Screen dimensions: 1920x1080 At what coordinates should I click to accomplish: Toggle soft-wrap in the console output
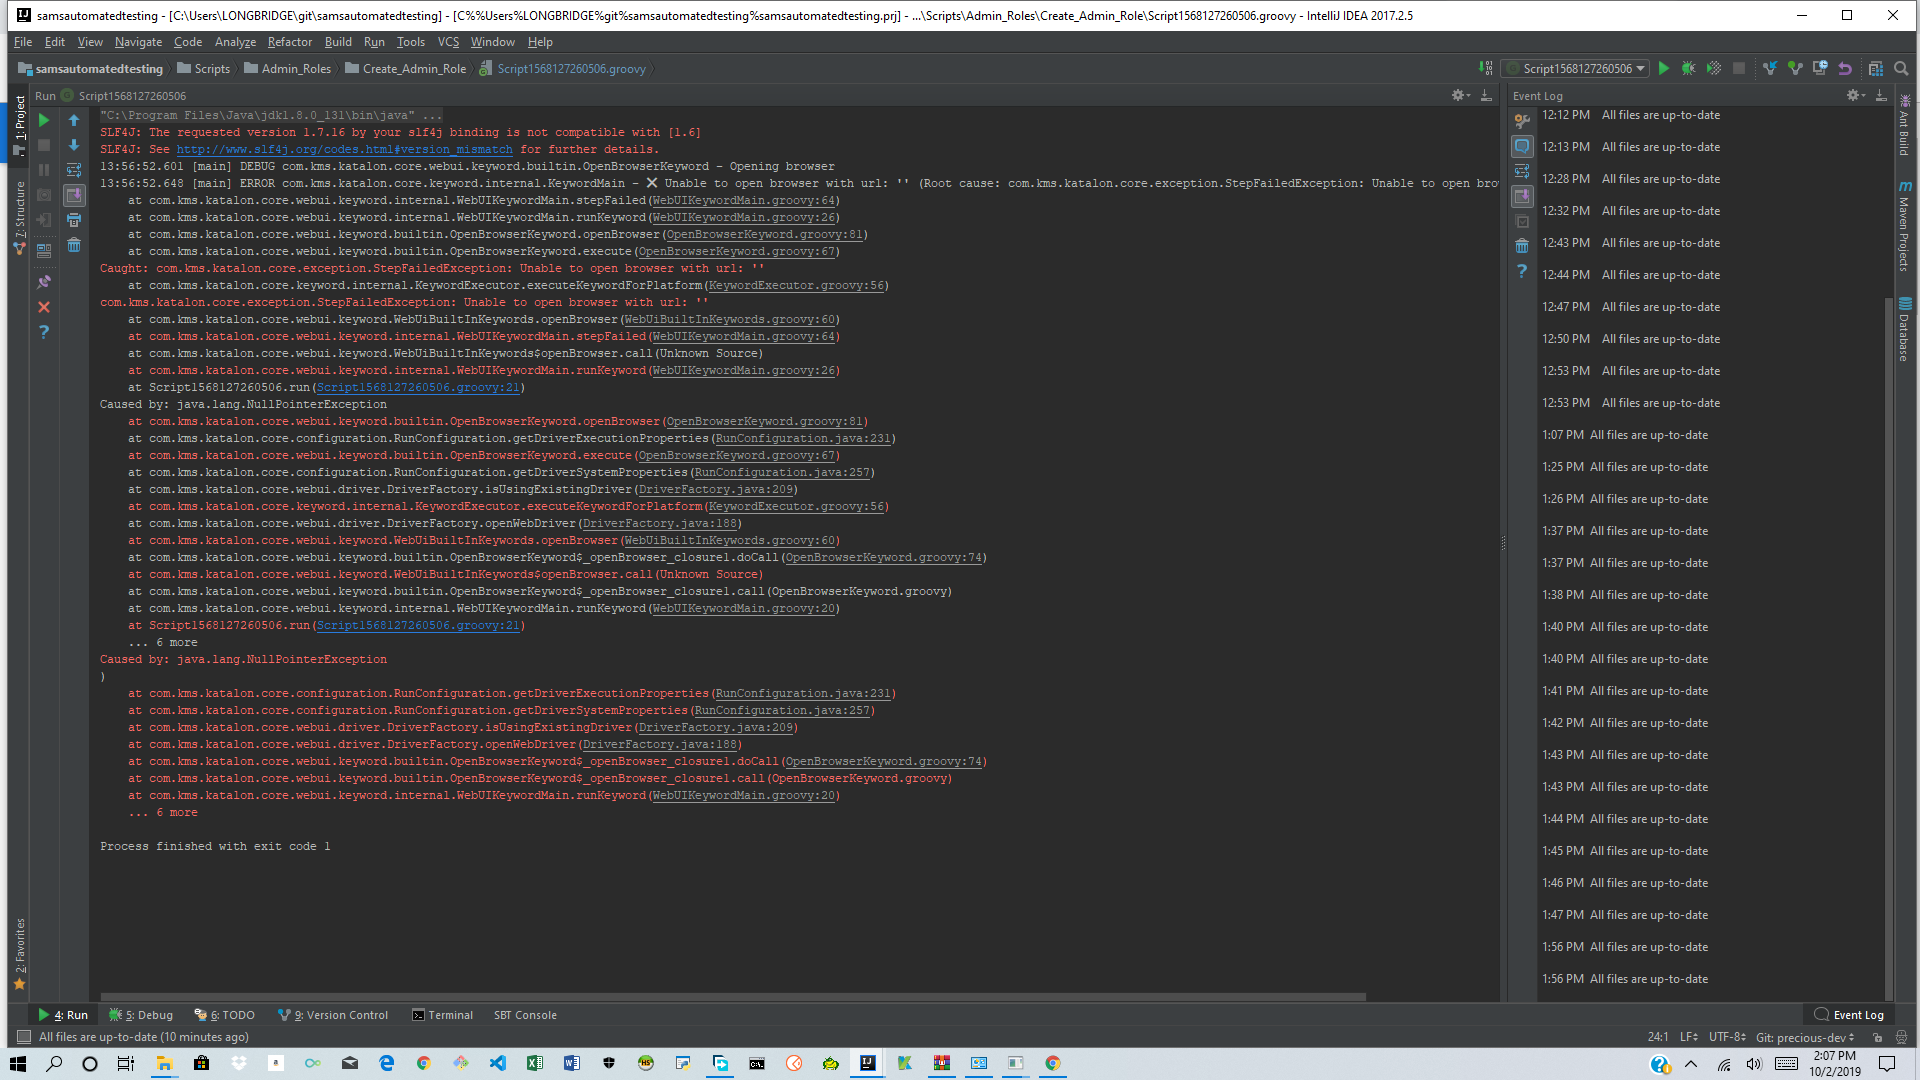(74, 170)
